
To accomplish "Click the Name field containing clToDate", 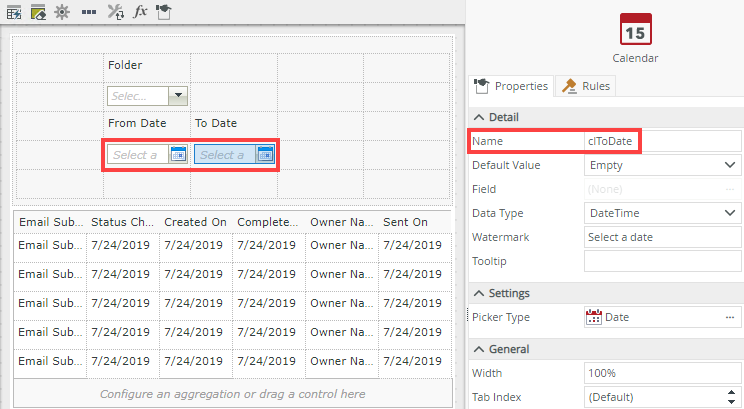I will (662, 141).
